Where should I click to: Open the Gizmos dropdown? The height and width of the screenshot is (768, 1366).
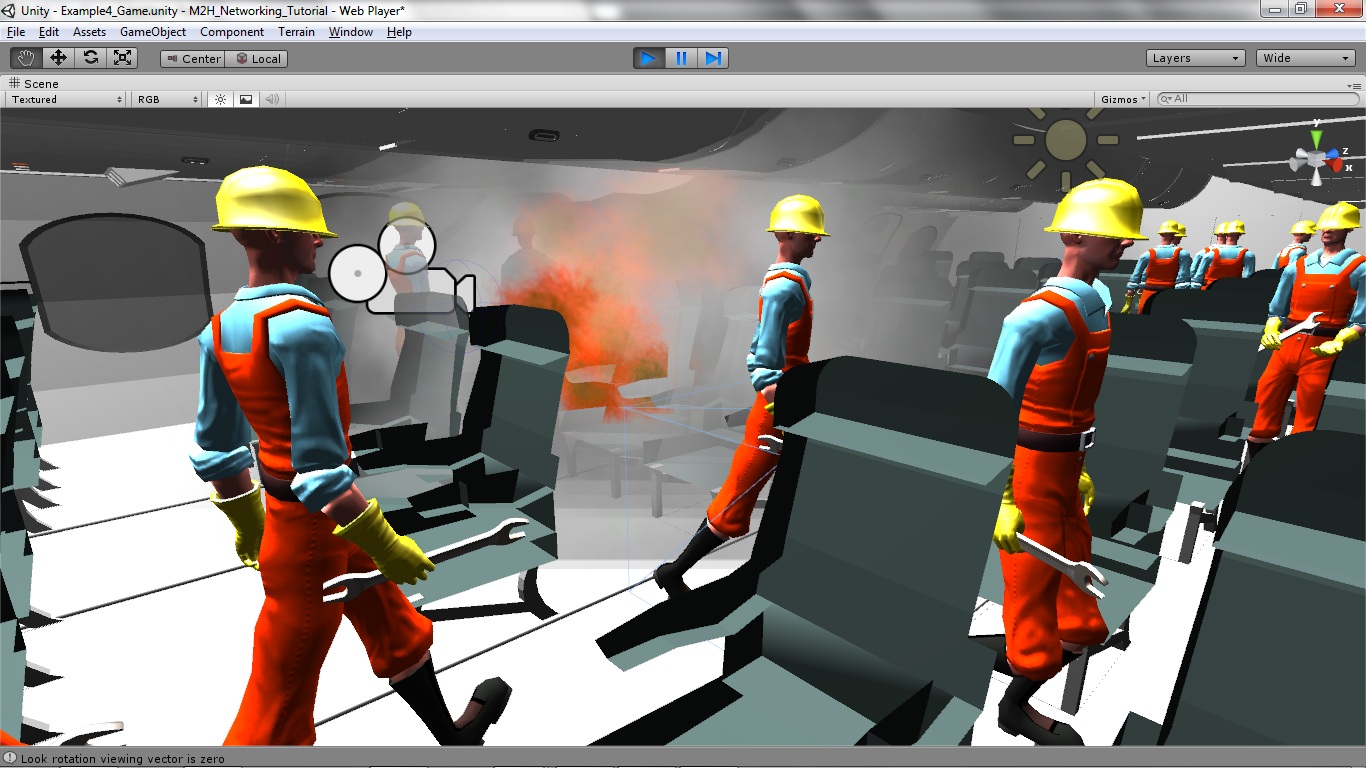click(x=1124, y=99)
